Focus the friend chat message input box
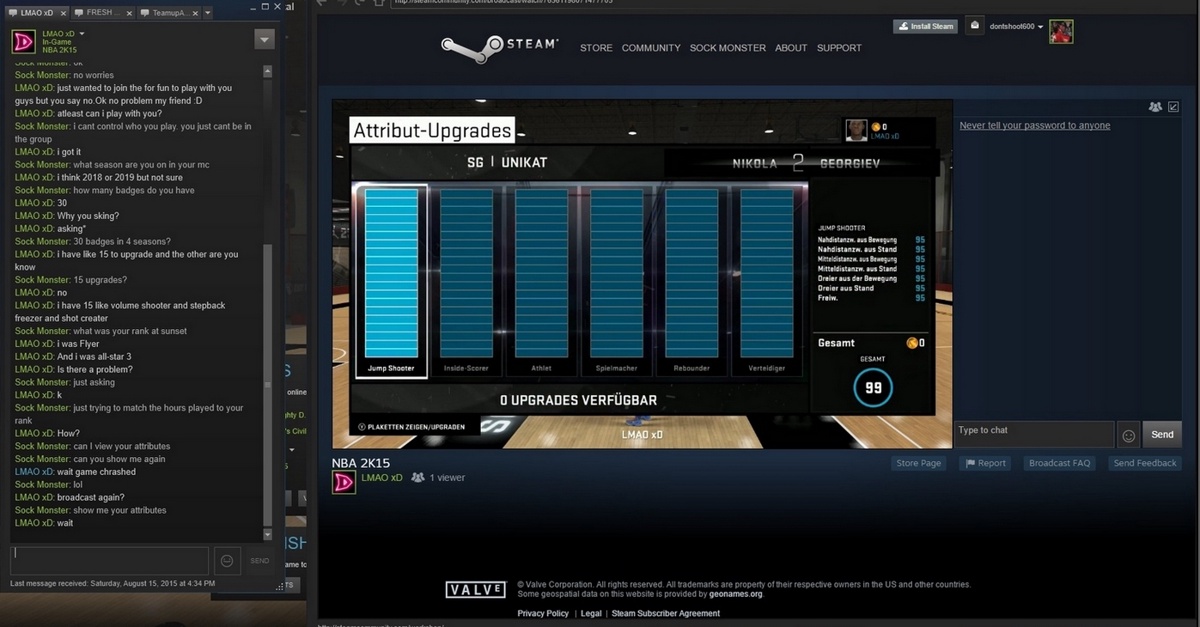 109,560
